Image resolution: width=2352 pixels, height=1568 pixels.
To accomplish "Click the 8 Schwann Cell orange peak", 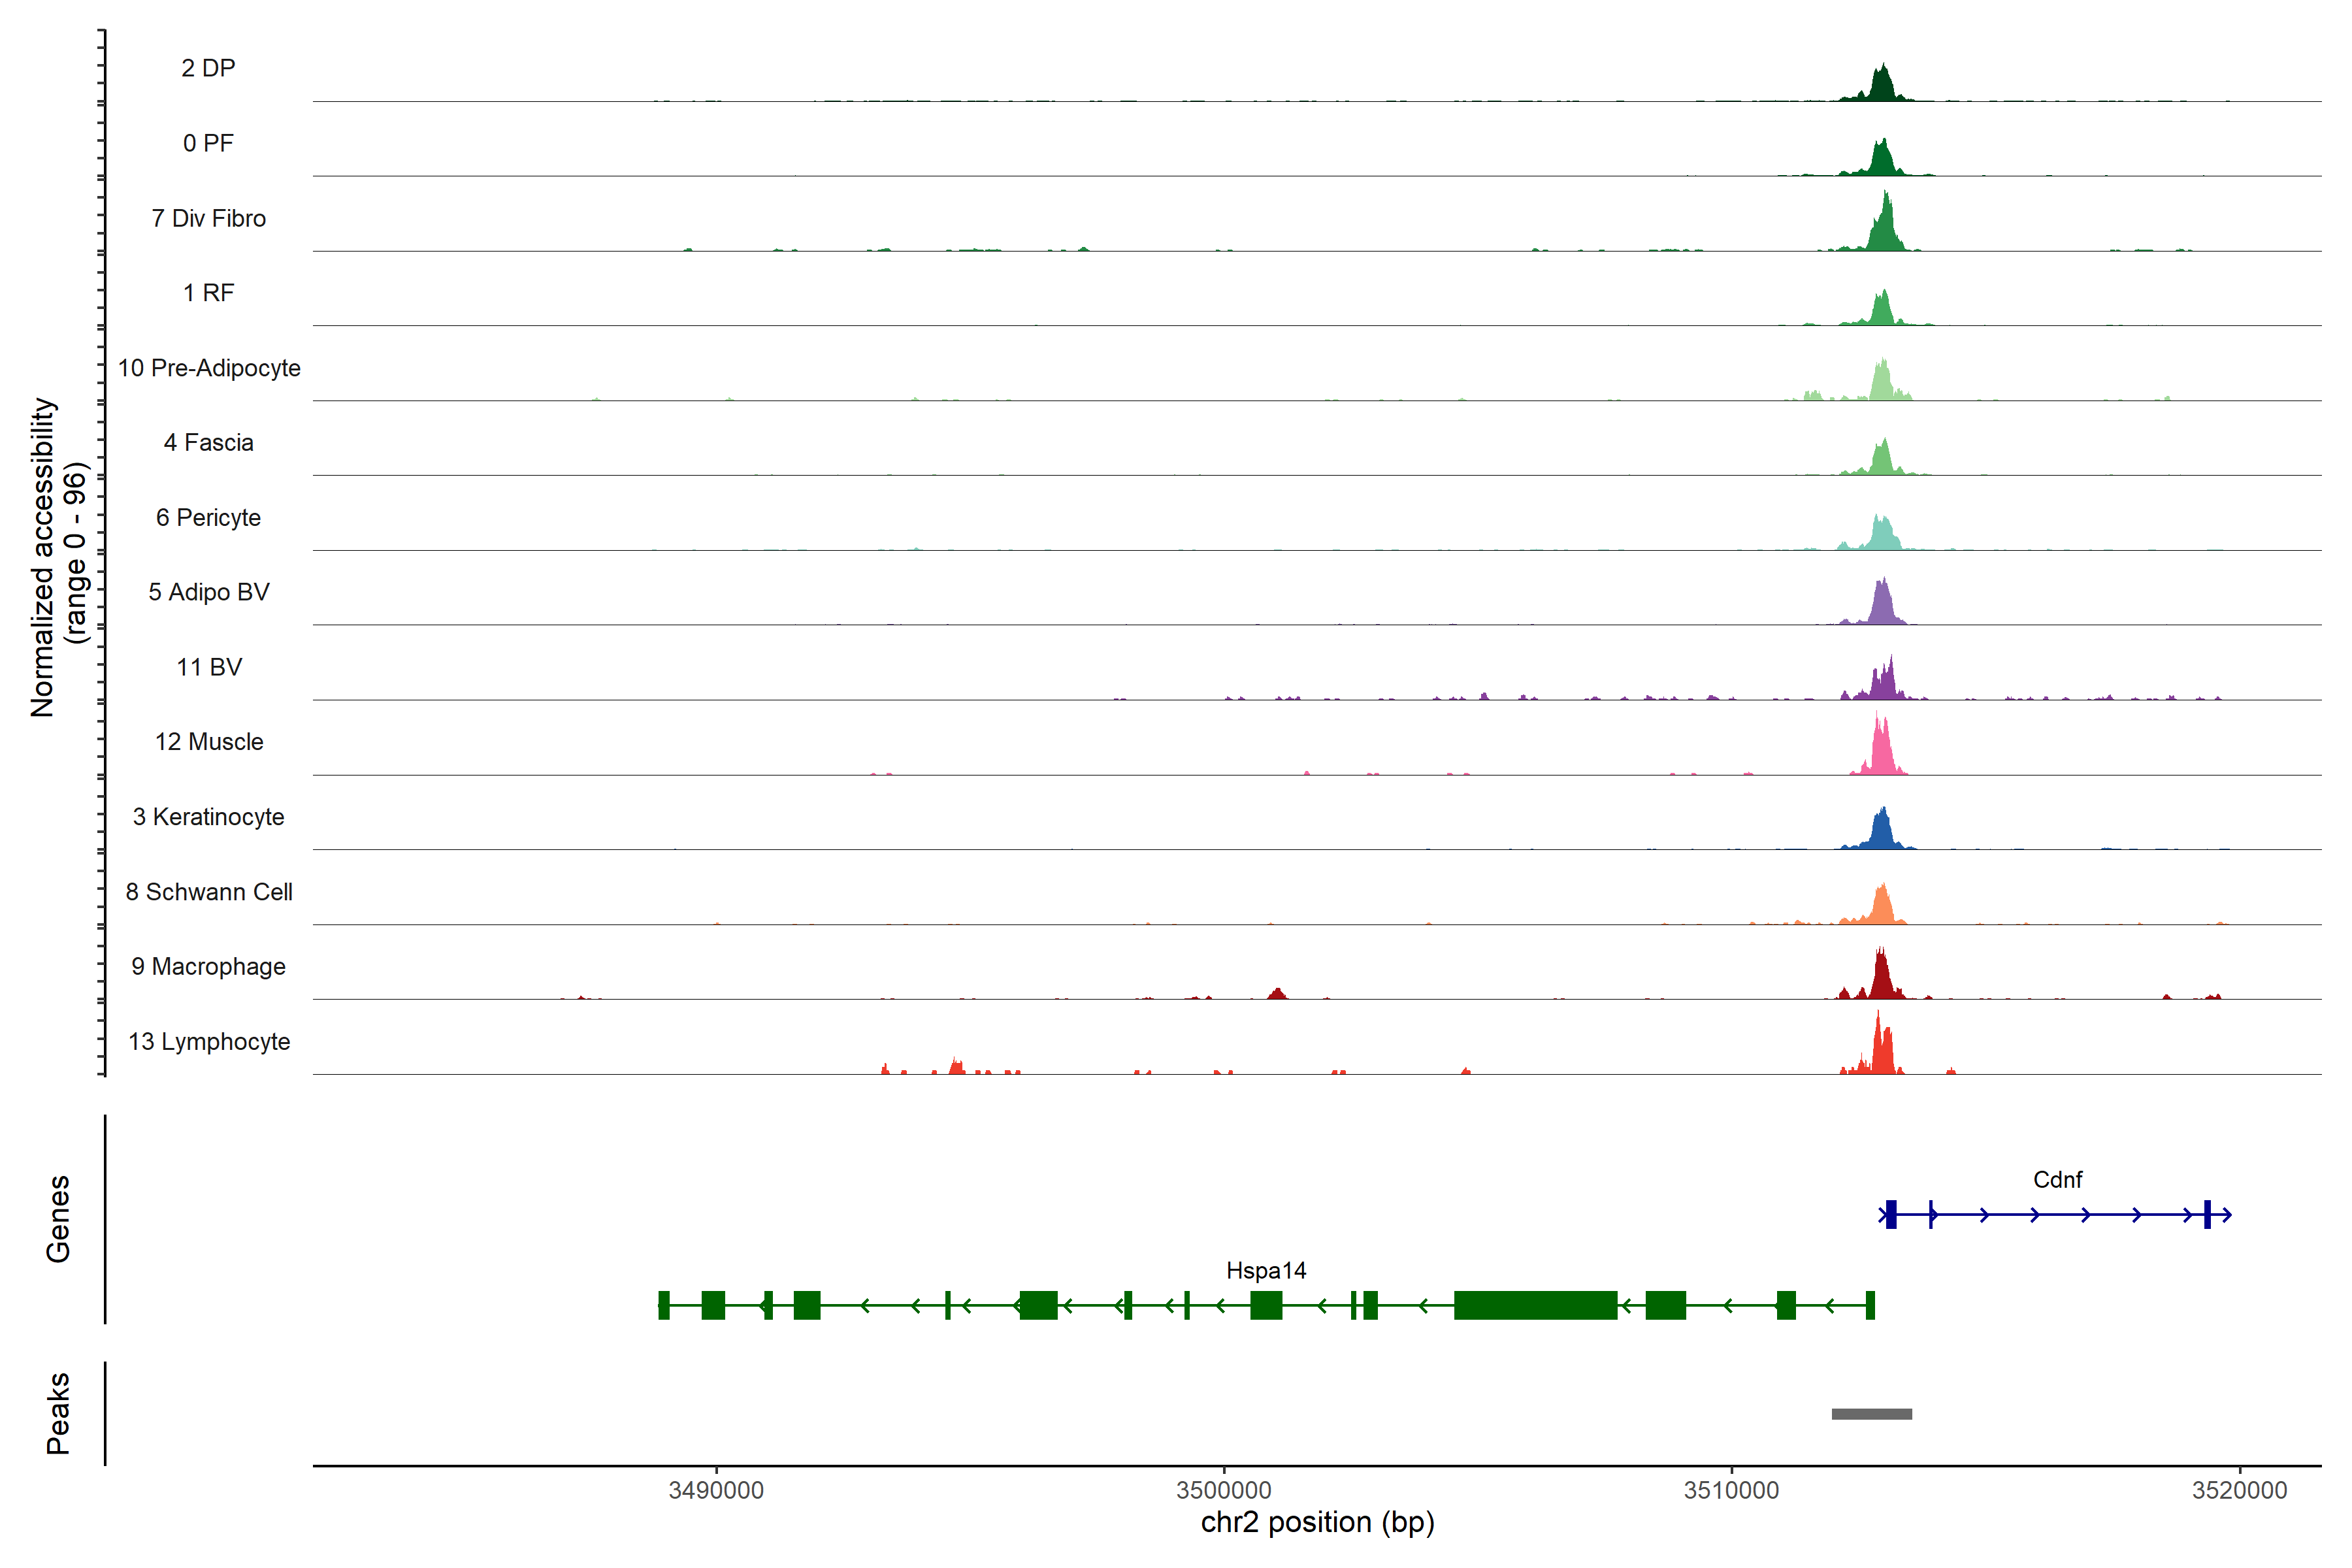I will [x=1882, y=908].
